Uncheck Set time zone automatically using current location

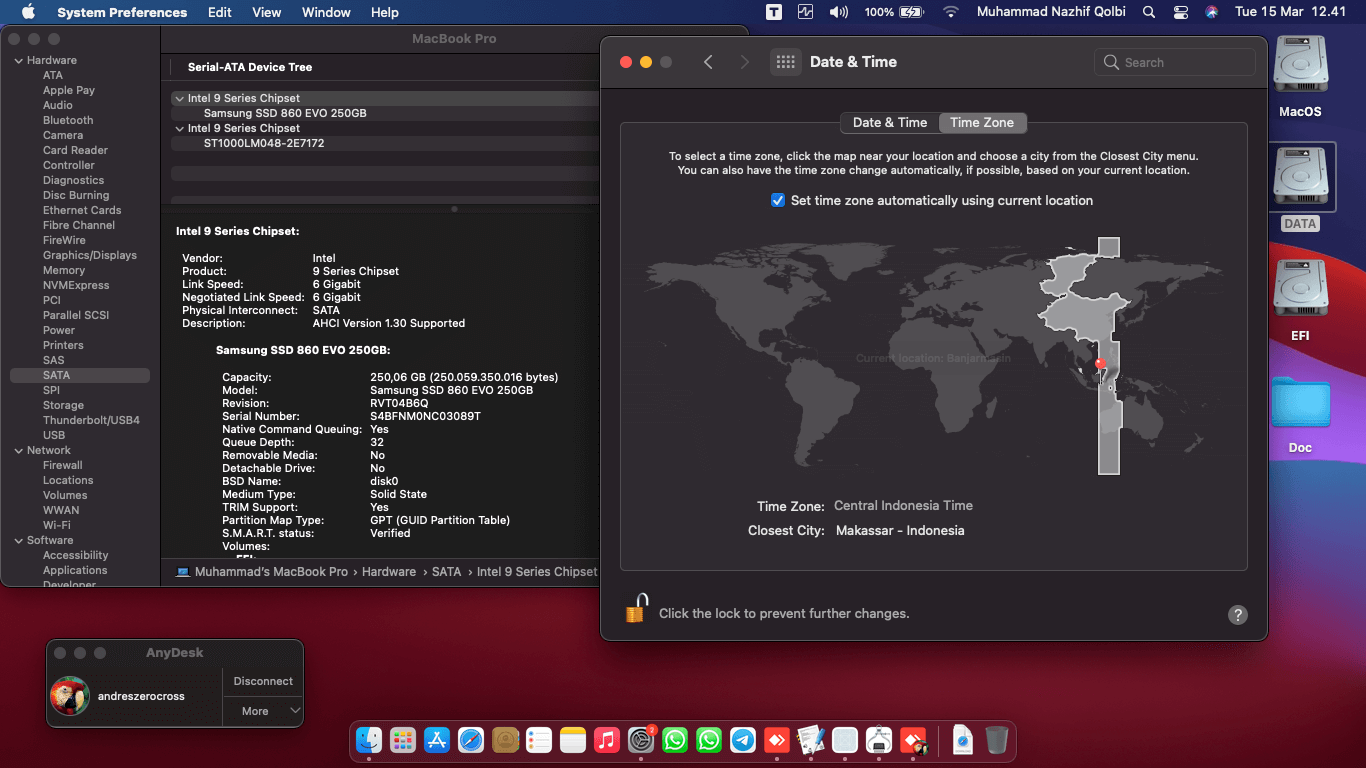778,200
